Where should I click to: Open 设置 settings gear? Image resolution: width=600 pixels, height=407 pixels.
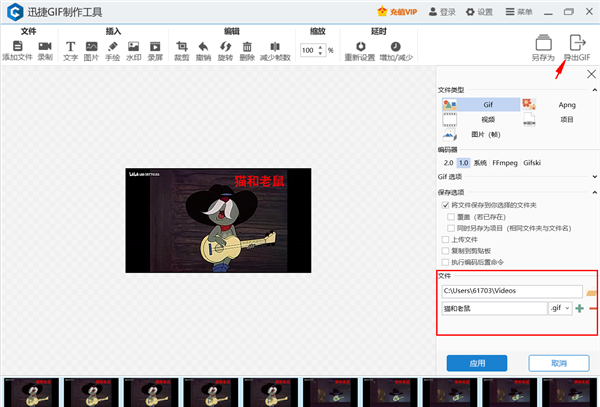[479, 12]
